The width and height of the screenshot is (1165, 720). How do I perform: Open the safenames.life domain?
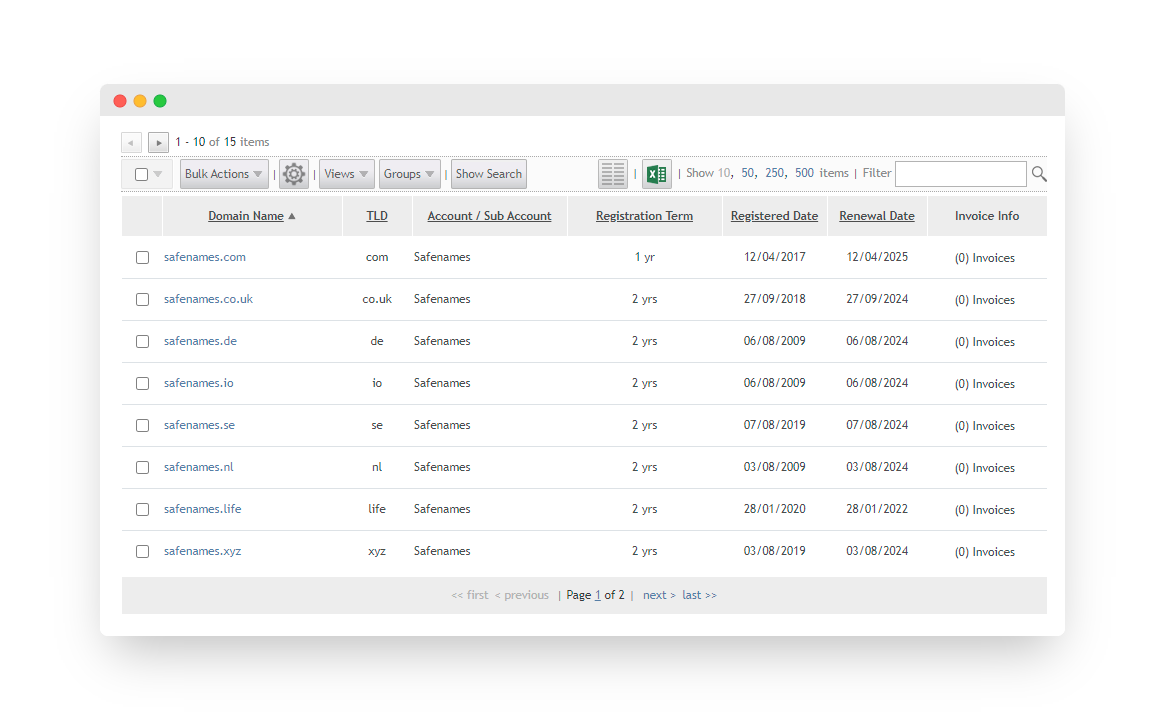pyautogui.click(x=202, y=509)
